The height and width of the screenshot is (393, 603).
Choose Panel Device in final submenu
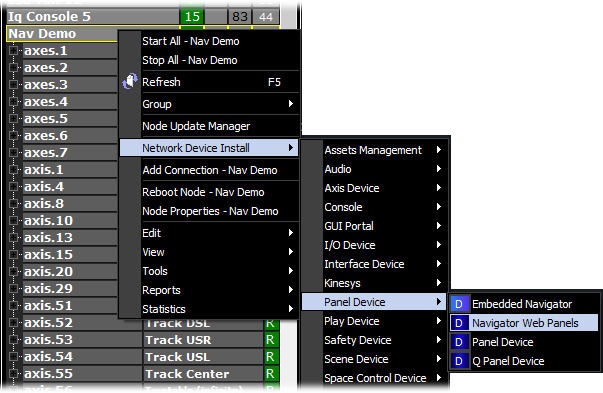524,342
